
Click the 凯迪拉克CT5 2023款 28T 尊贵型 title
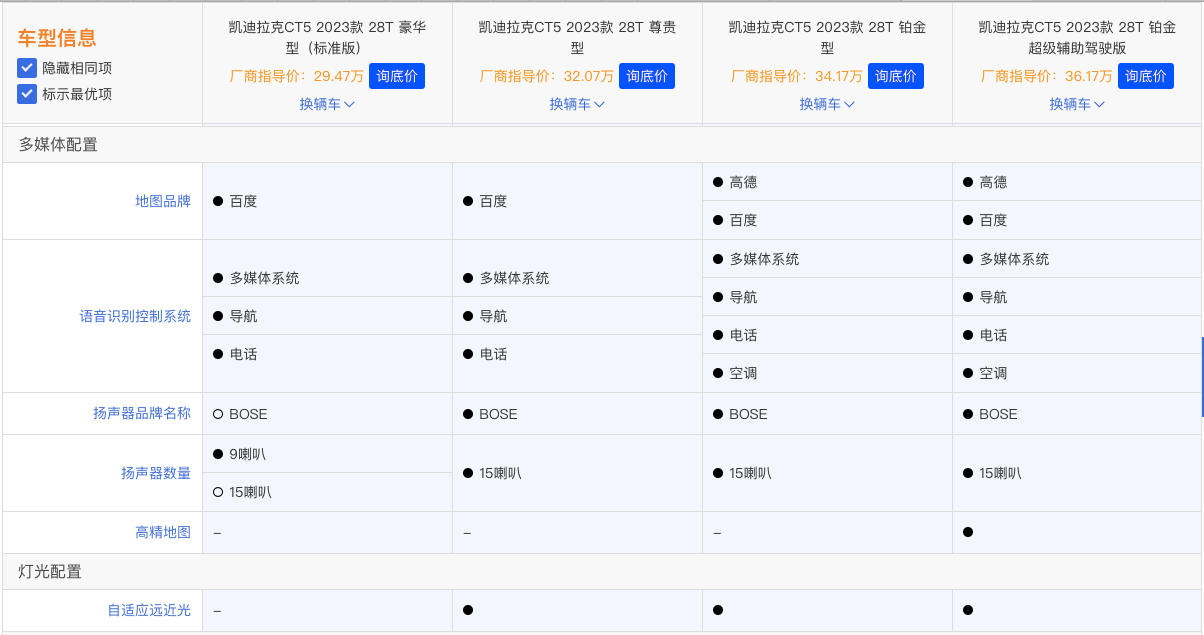click(x=577, y=37)
